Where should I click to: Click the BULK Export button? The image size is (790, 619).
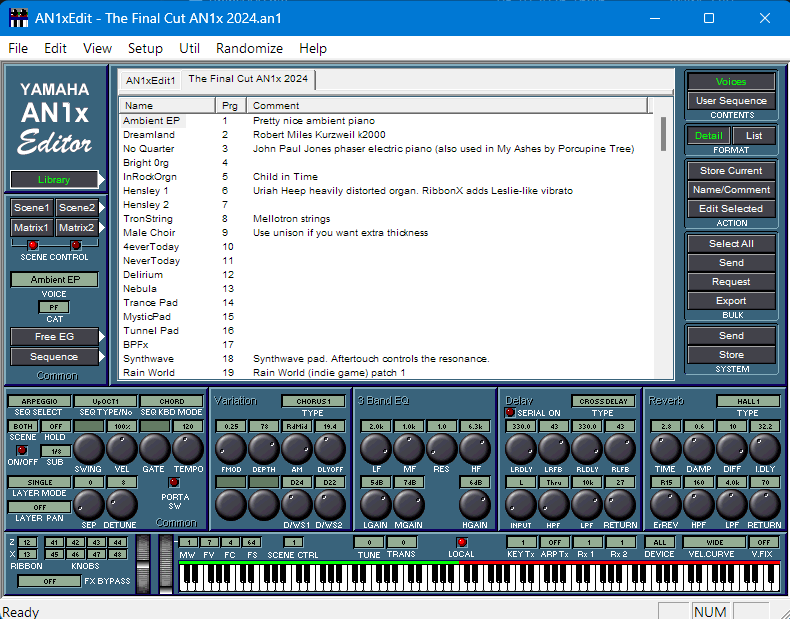click(731, 301)
